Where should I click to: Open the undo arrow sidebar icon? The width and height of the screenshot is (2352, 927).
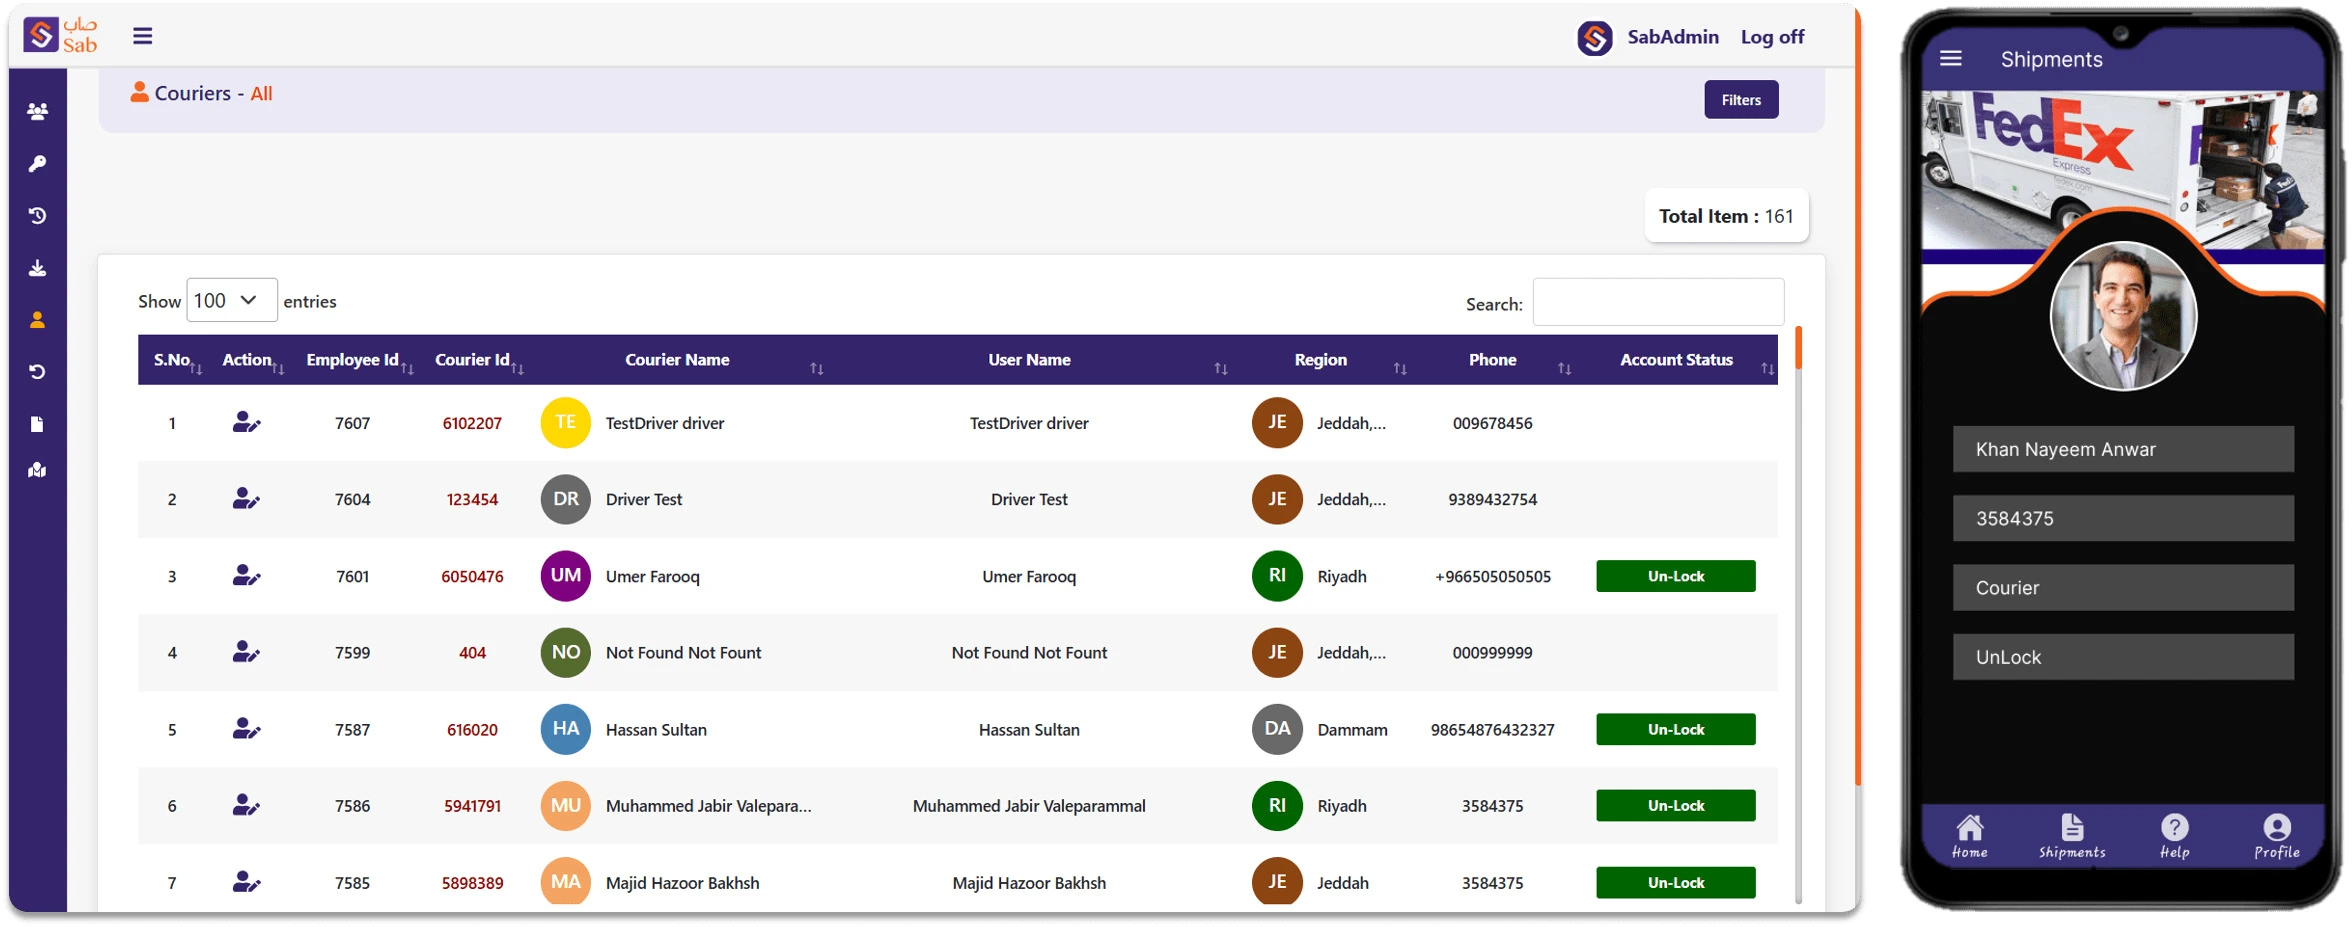coord(37,371)
